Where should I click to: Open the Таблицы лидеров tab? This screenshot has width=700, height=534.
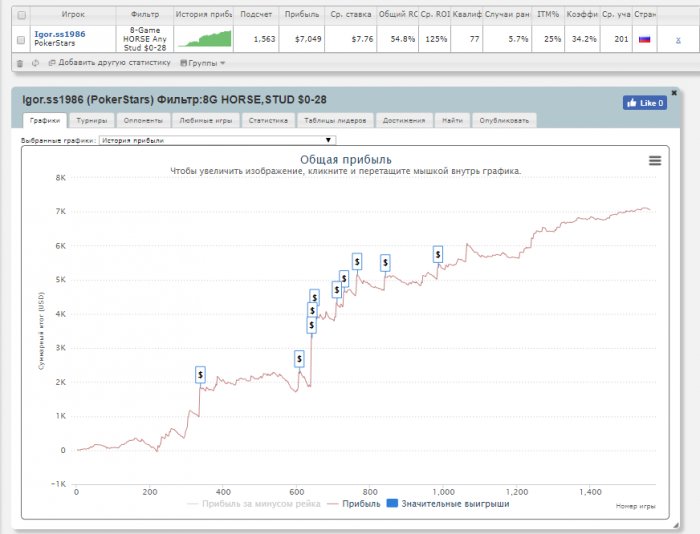(335, 121)
